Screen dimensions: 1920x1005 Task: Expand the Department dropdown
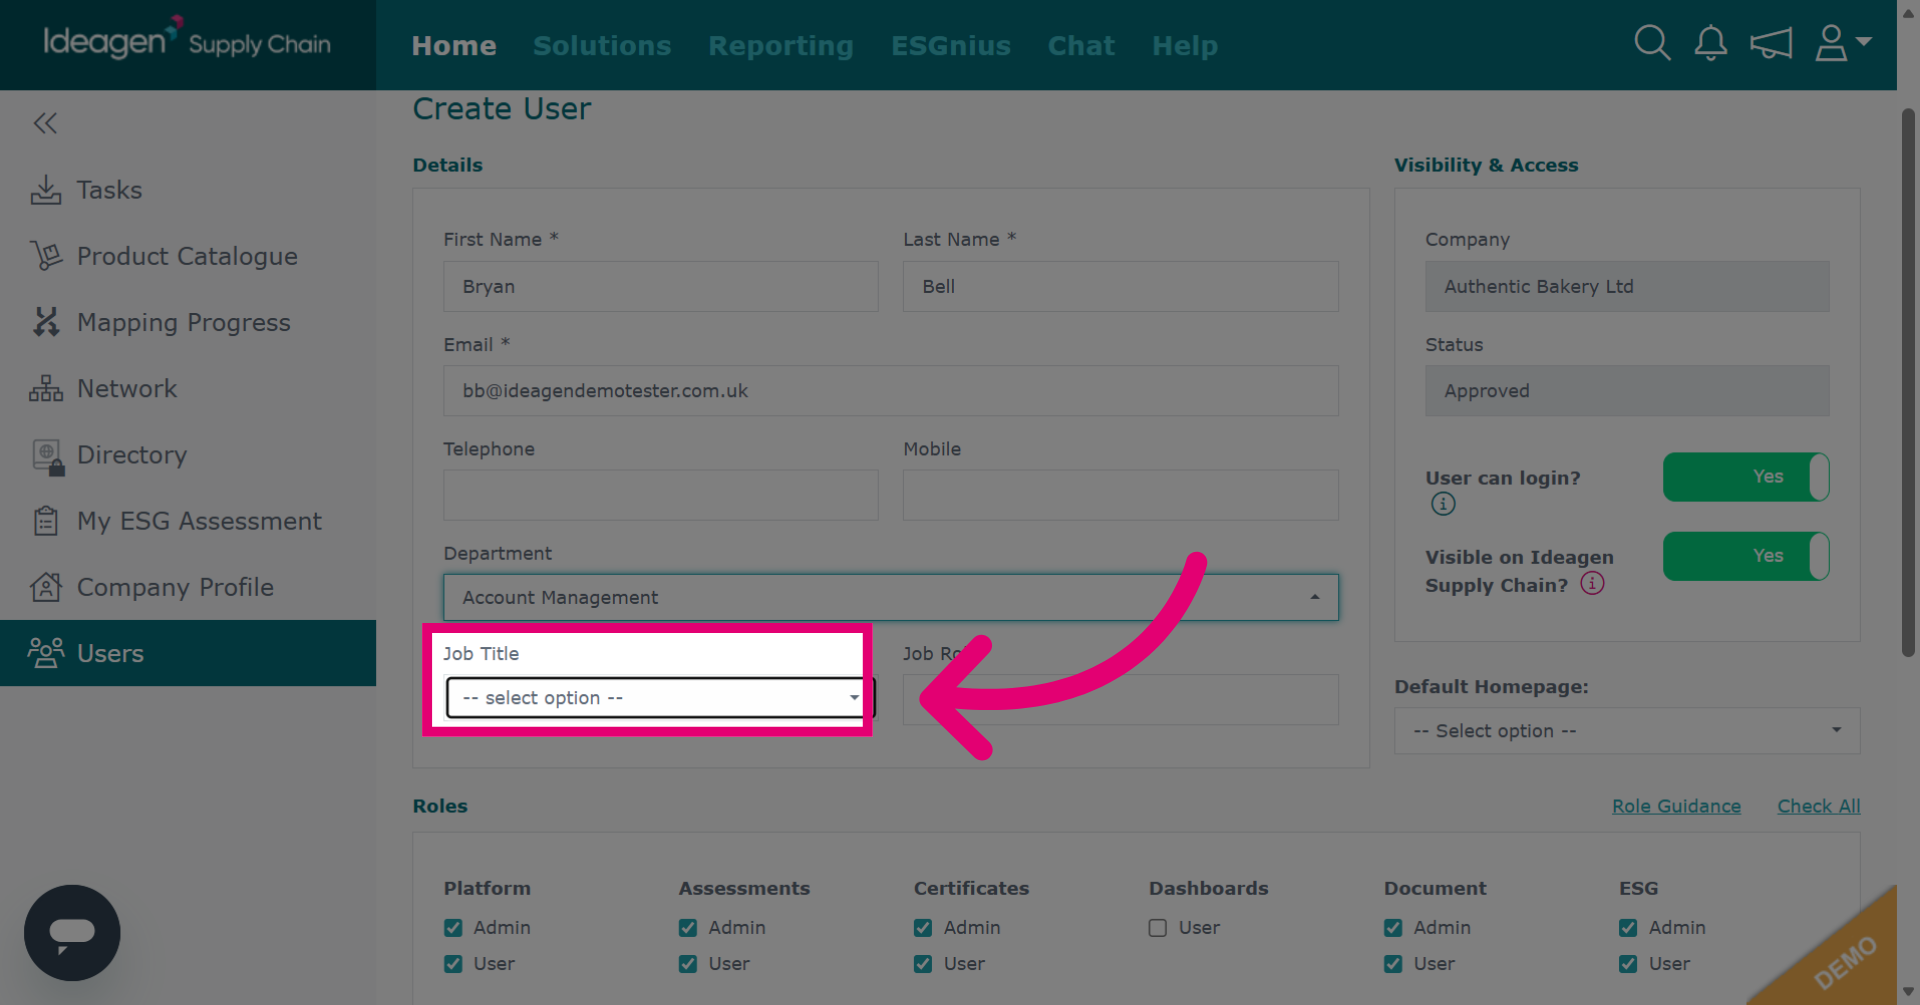(x=891, y=597)
